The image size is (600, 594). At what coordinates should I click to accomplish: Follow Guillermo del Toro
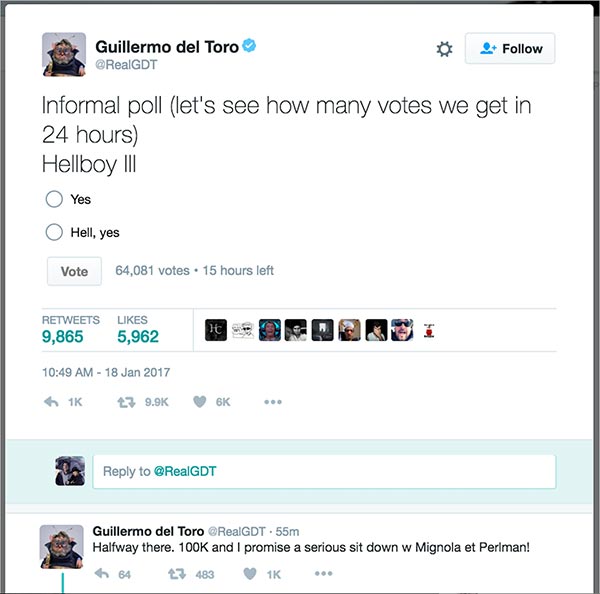pos(510,49)
